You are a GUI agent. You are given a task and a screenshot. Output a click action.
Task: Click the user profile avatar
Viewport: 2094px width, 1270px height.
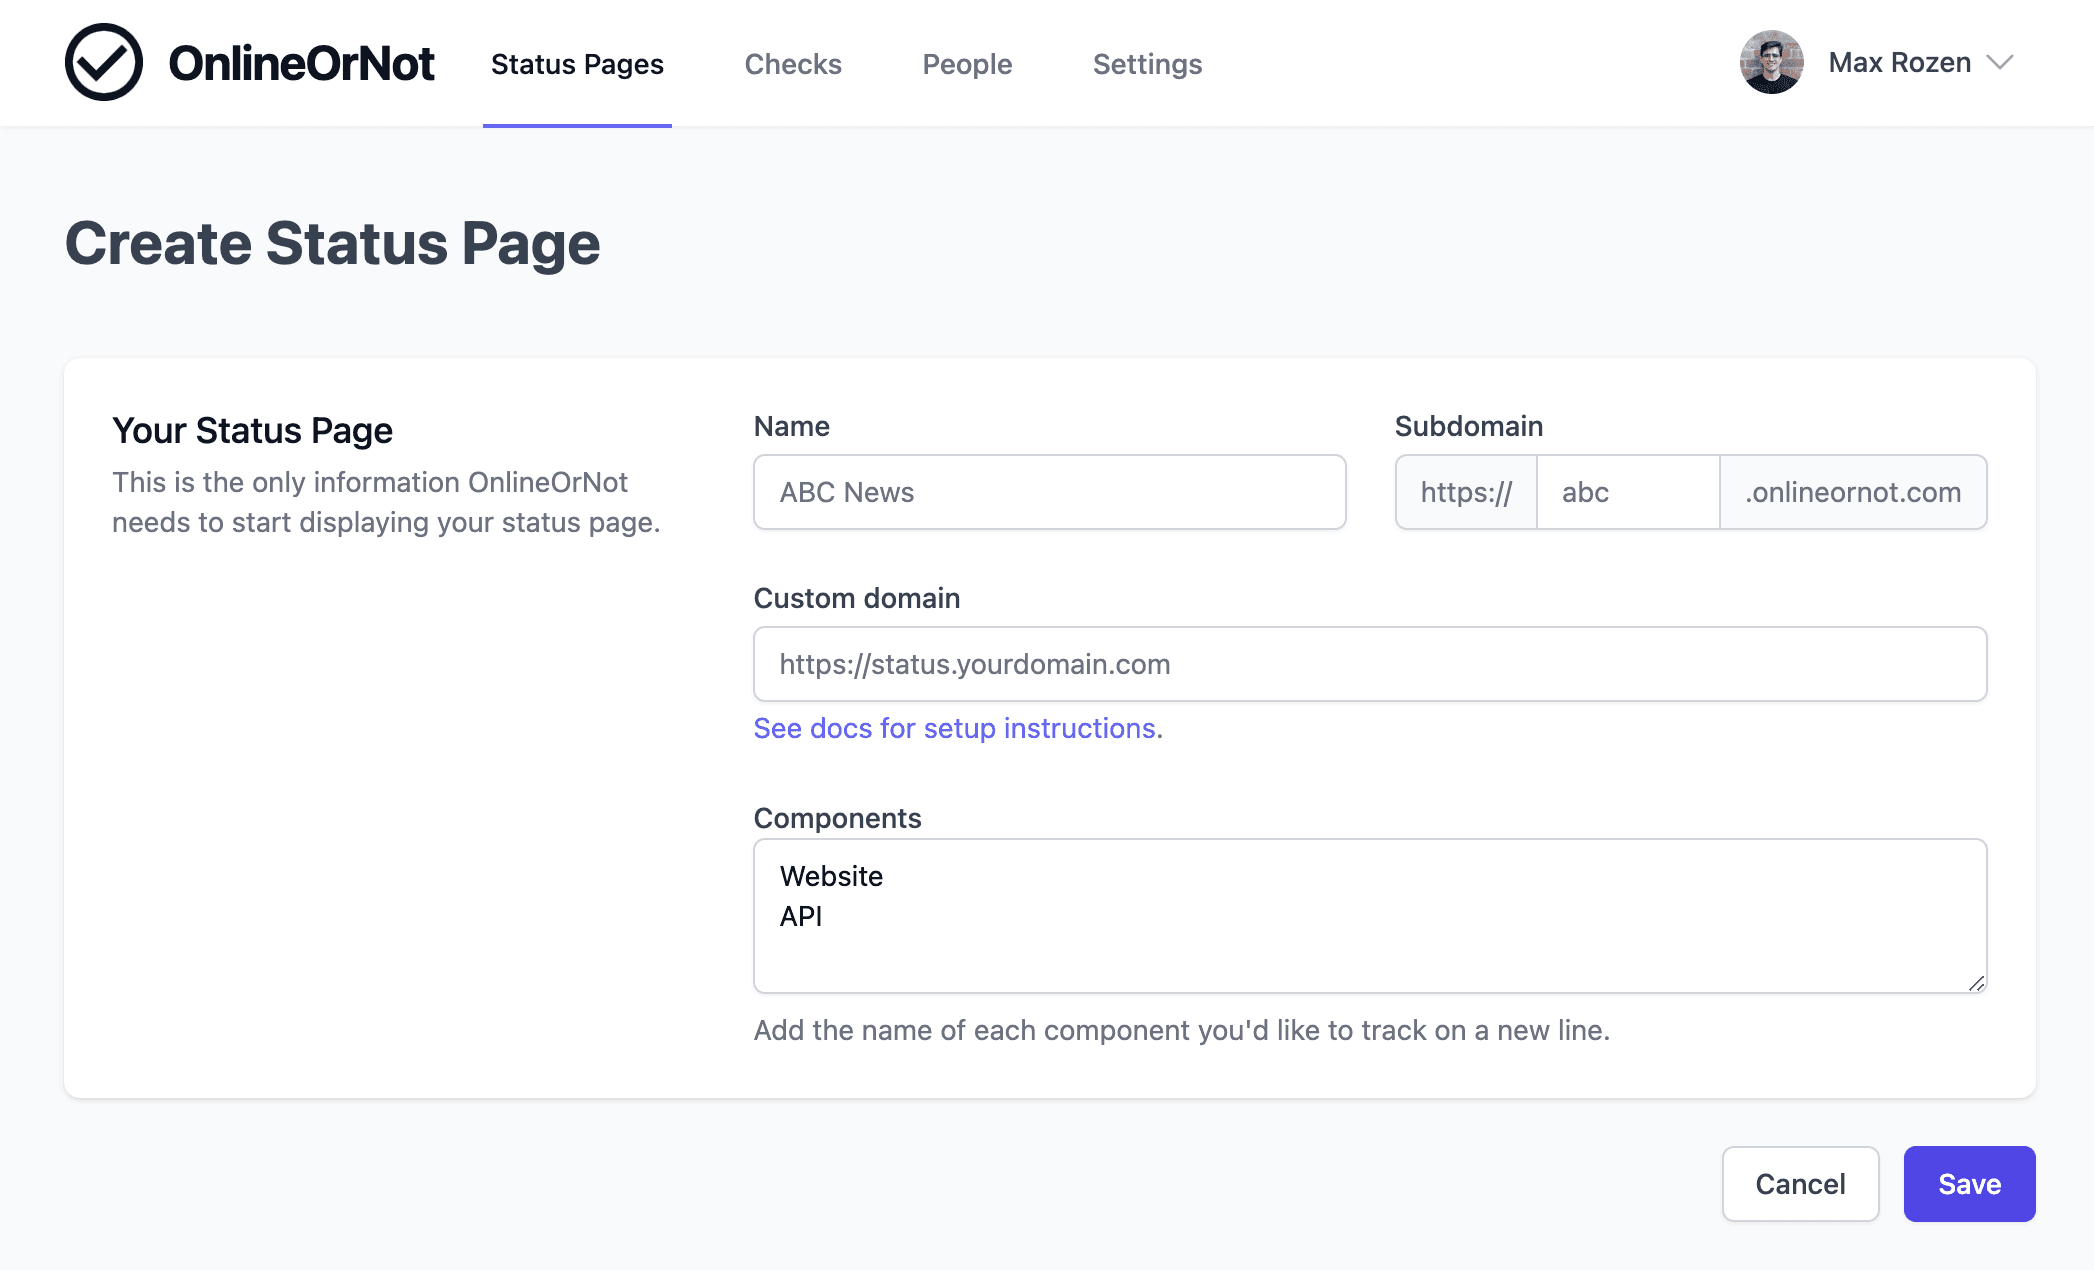point(1771,63)
